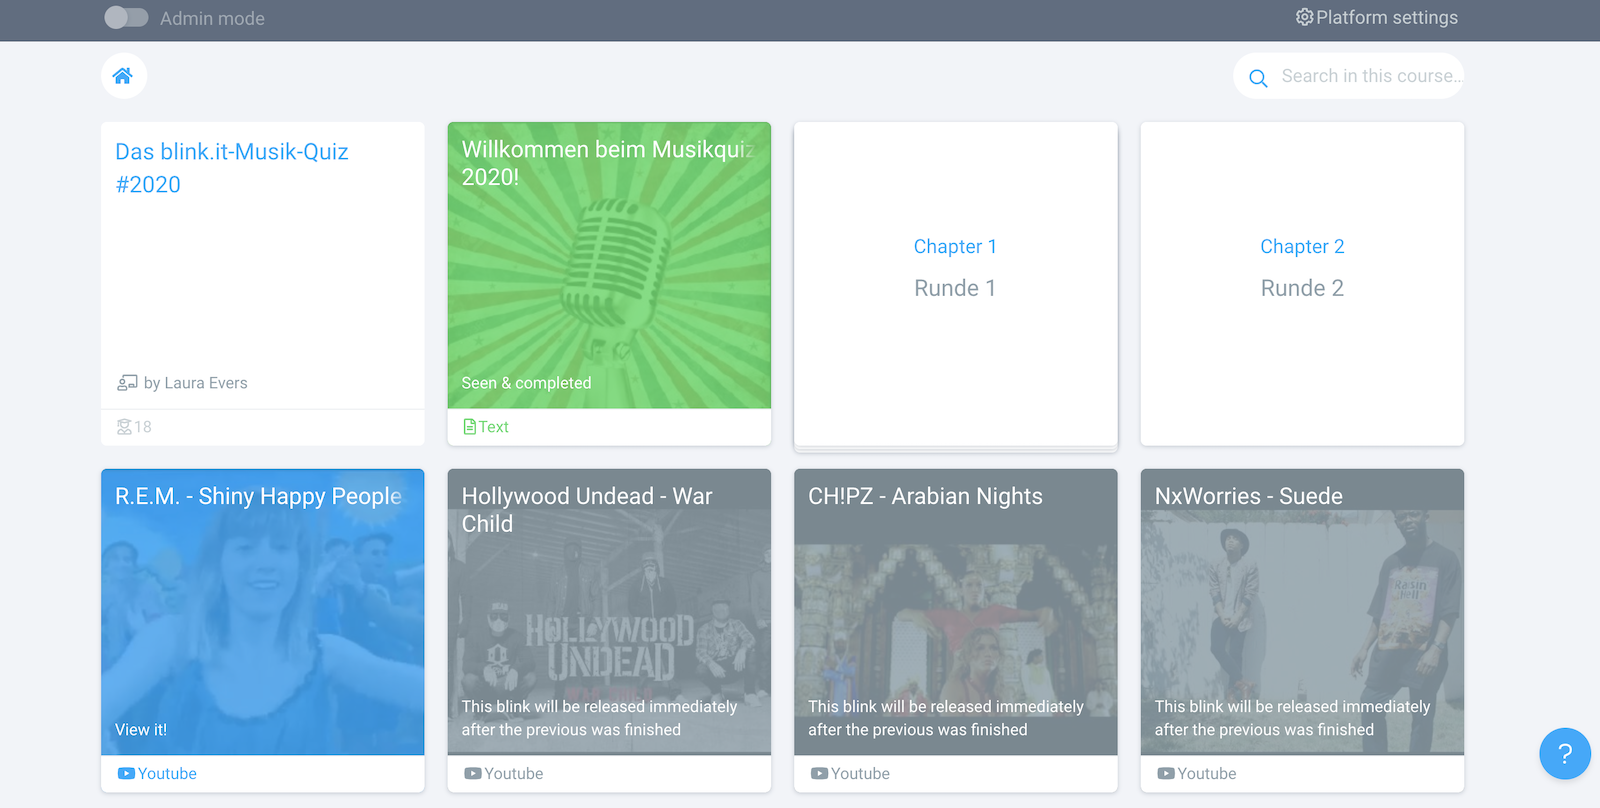Click Admin mode label text
Image resolution: width=1600 pixels, height=808 pixels.
click(x=212, y=18)
